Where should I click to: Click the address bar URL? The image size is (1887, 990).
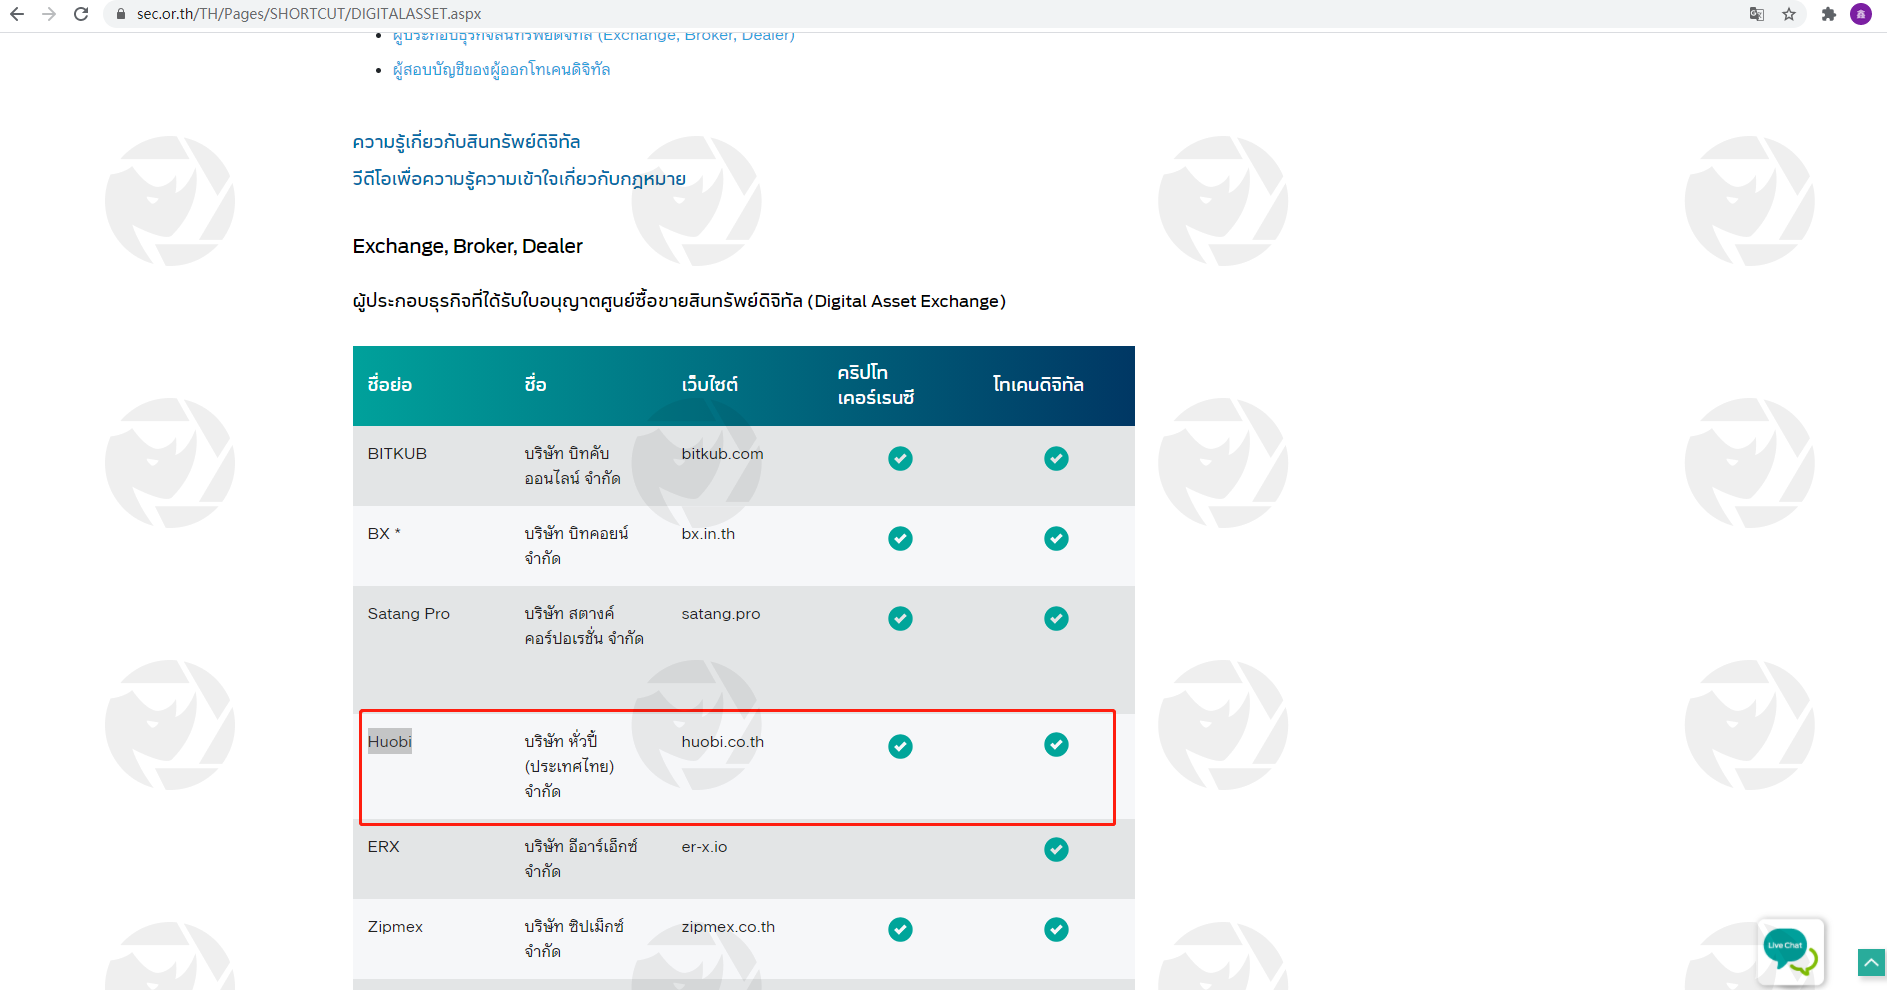(309, 14)
